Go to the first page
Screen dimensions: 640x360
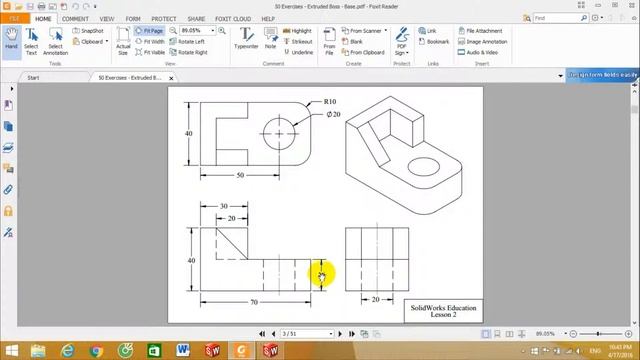tap(262, 334)
